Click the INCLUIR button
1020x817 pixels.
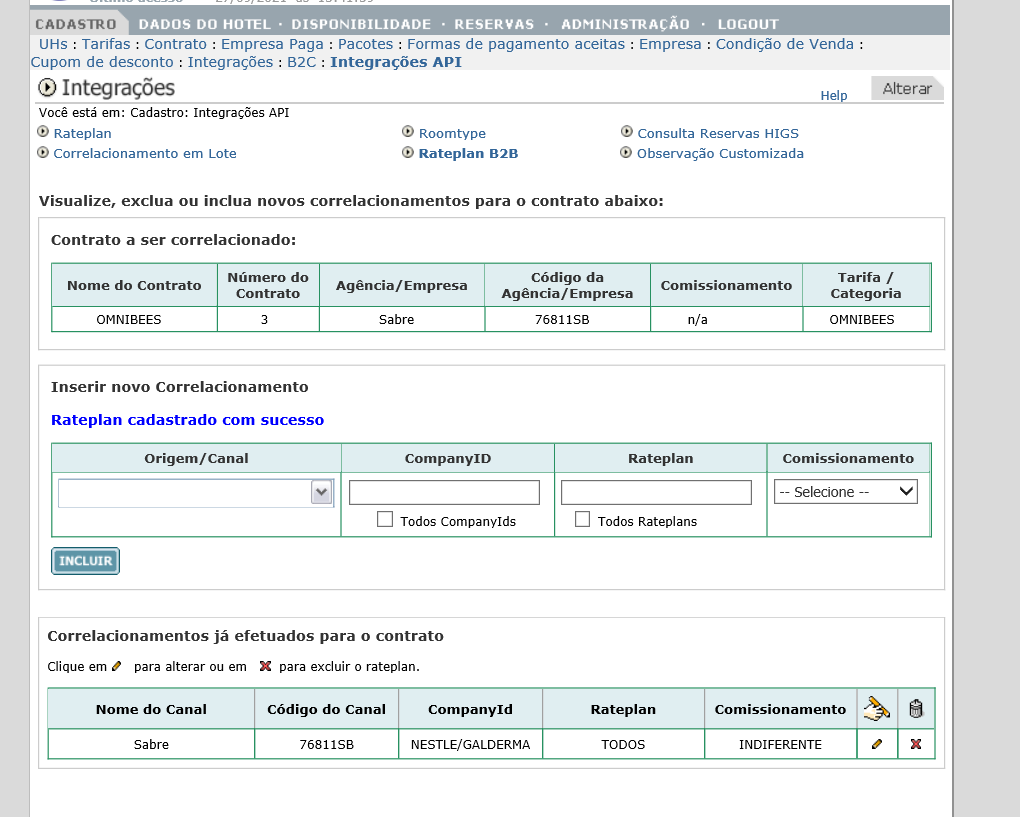85,561
